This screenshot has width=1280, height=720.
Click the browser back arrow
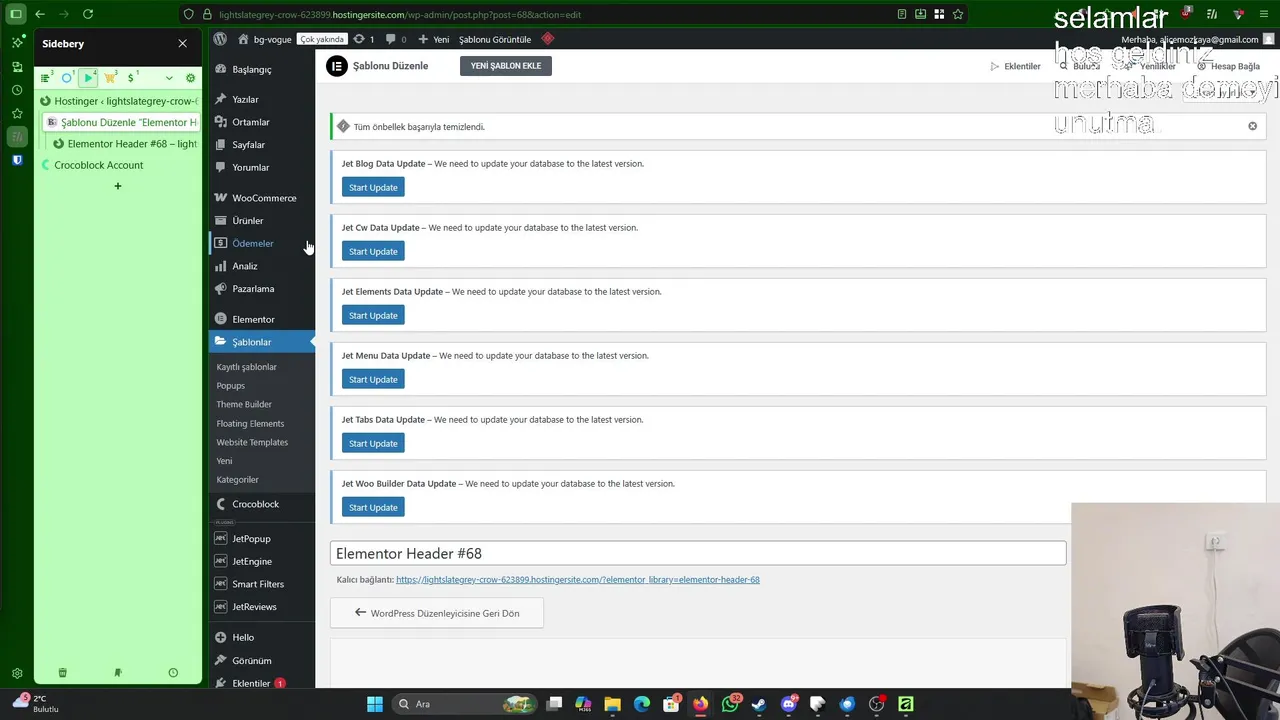[40, 14]
